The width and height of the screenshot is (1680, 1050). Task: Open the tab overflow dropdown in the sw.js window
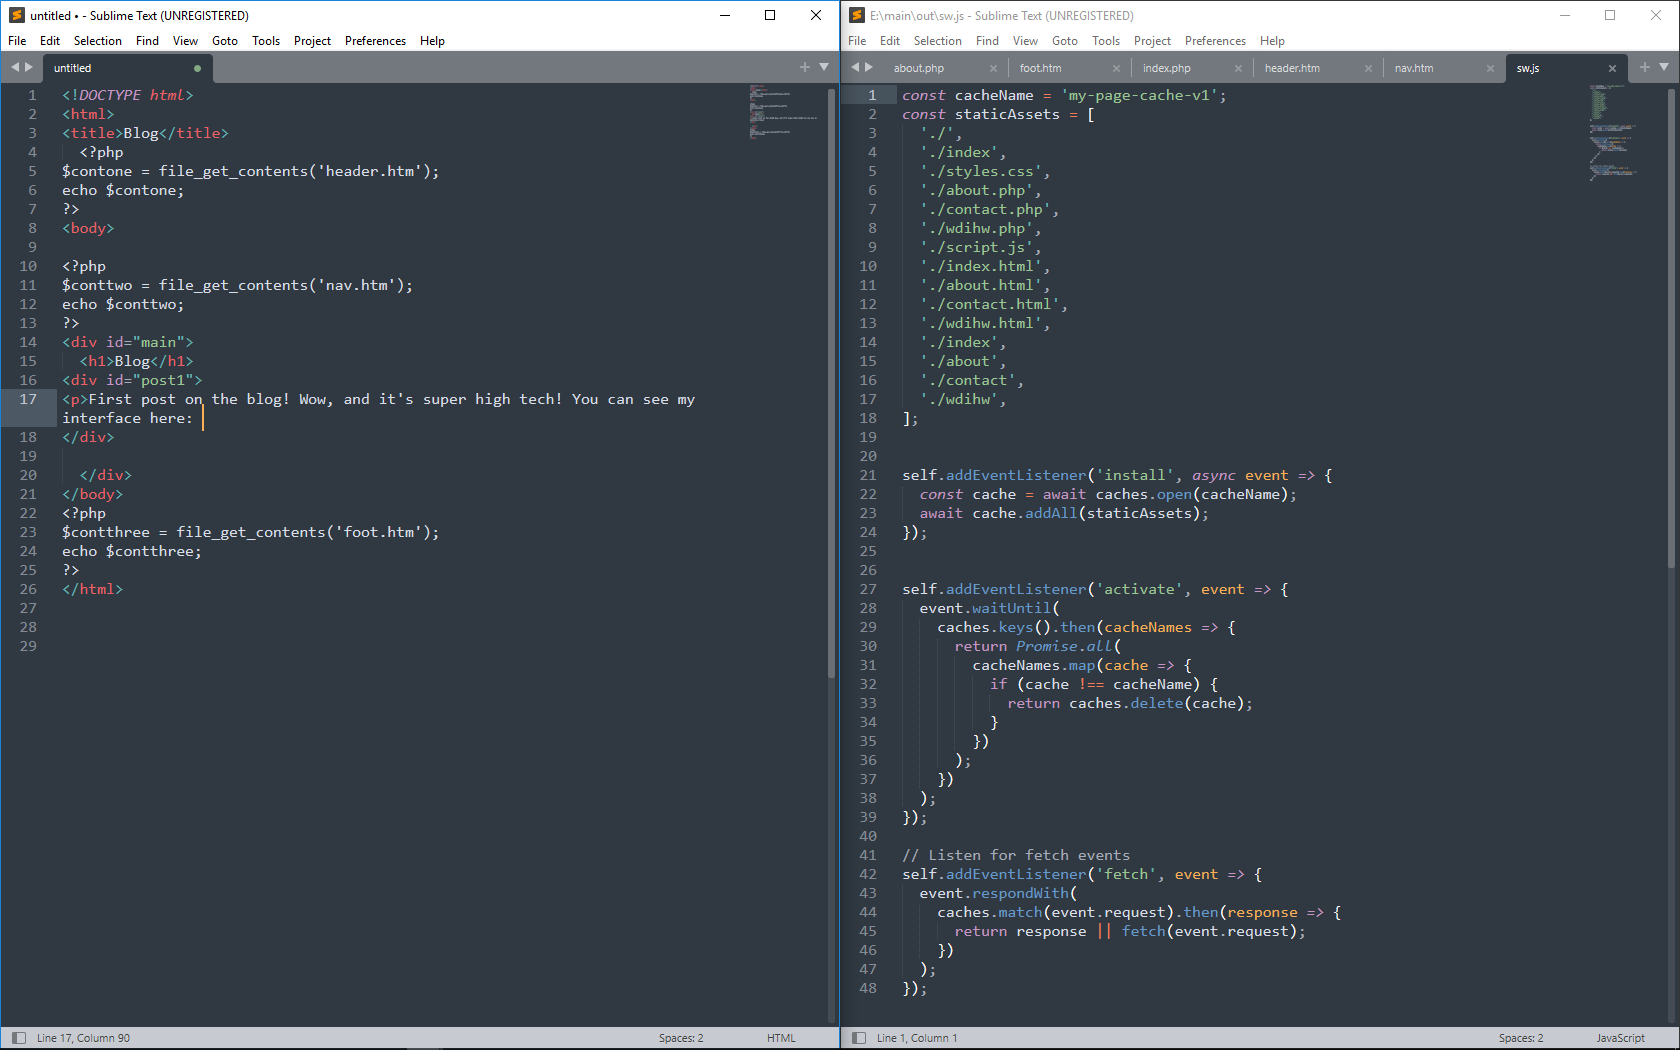click(1663, 67)
